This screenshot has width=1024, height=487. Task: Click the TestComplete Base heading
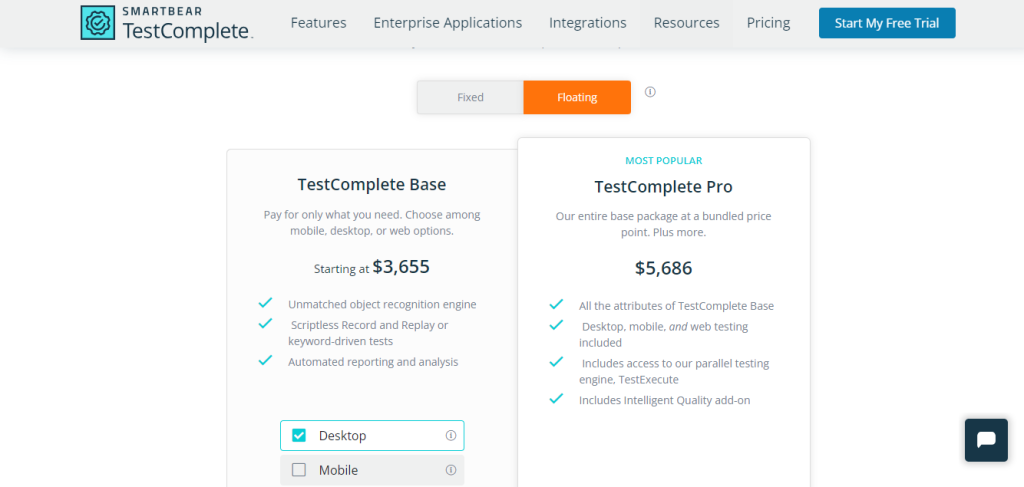372,185
